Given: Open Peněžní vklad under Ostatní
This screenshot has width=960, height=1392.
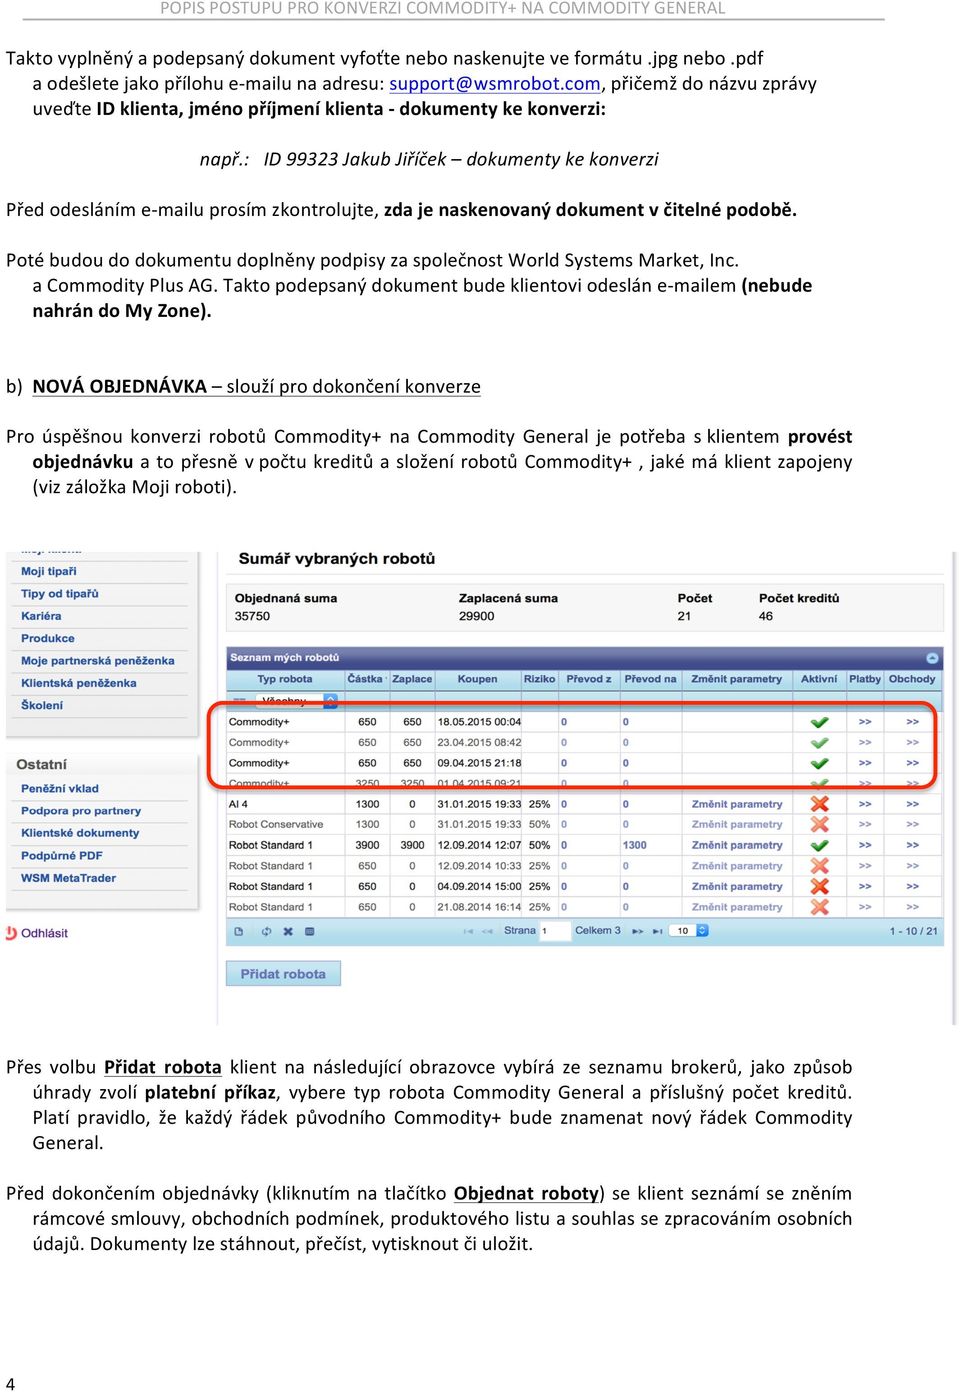Looking at the screenshot, I should 60,789.
